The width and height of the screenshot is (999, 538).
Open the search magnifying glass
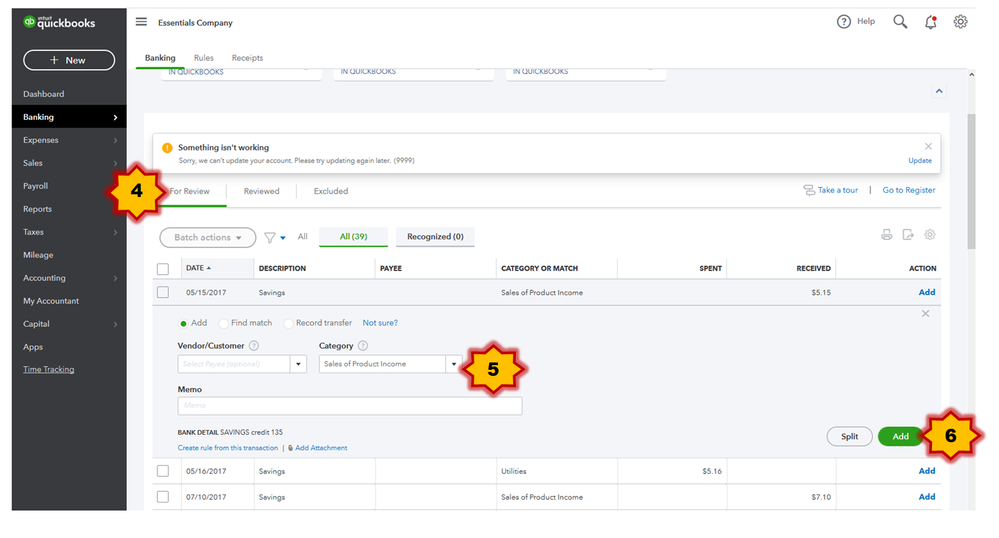point(900,22)
